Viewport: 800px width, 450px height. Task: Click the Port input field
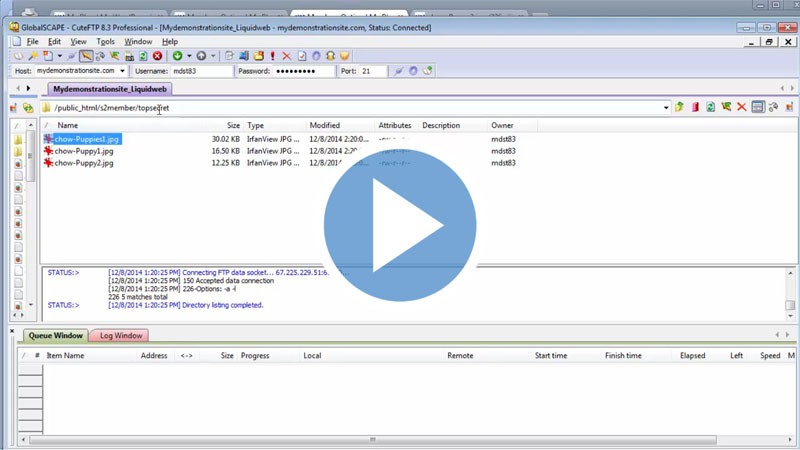coord(372,71)
